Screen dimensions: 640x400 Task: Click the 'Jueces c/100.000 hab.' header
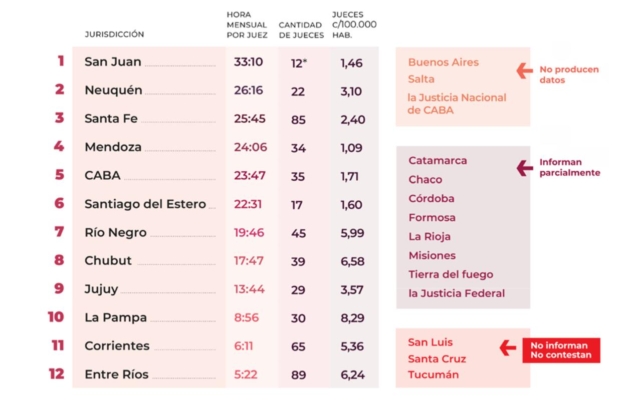[354, 24]
